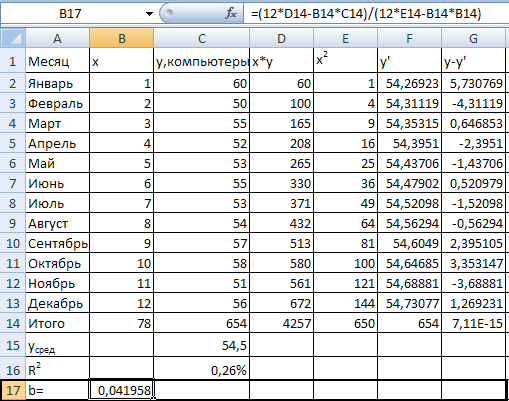The height and width of the screenshot is (401, 509).
Task: Click the total 4257 cell
Action: [x=282, y=323]
